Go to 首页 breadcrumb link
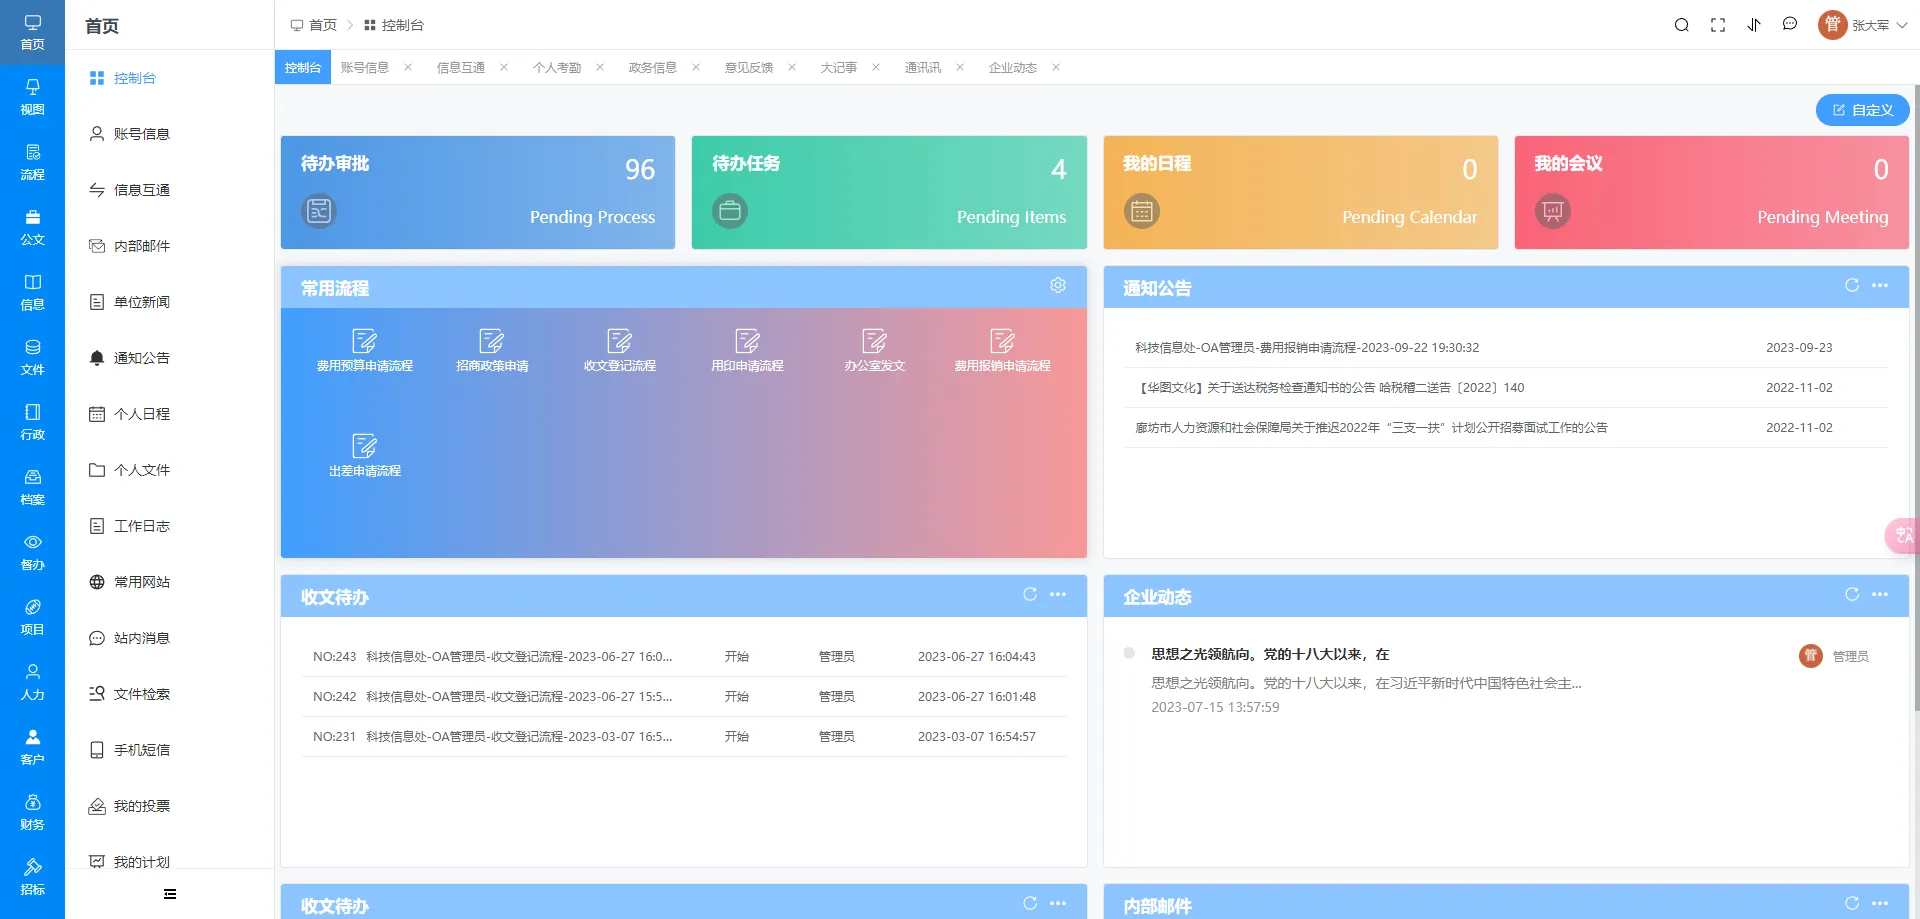Image resolution: width=1920 pixels, height=919 pixels. pos(314,25)
